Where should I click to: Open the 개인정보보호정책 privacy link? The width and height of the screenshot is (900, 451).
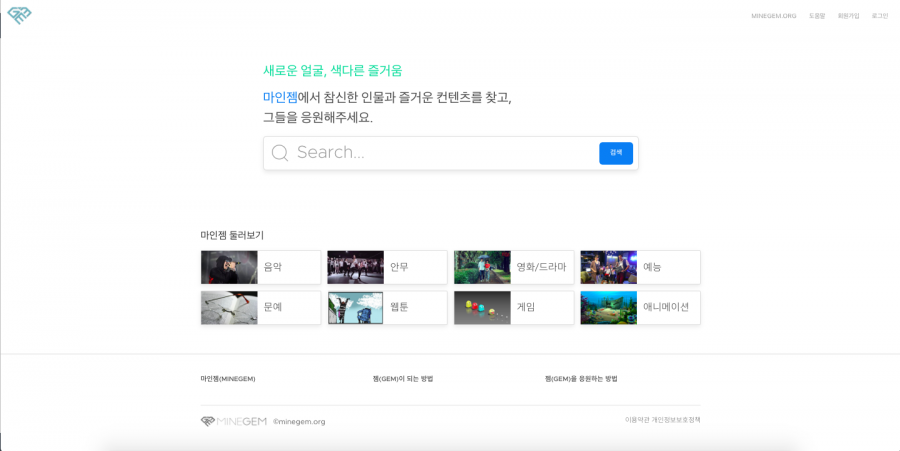676,420
